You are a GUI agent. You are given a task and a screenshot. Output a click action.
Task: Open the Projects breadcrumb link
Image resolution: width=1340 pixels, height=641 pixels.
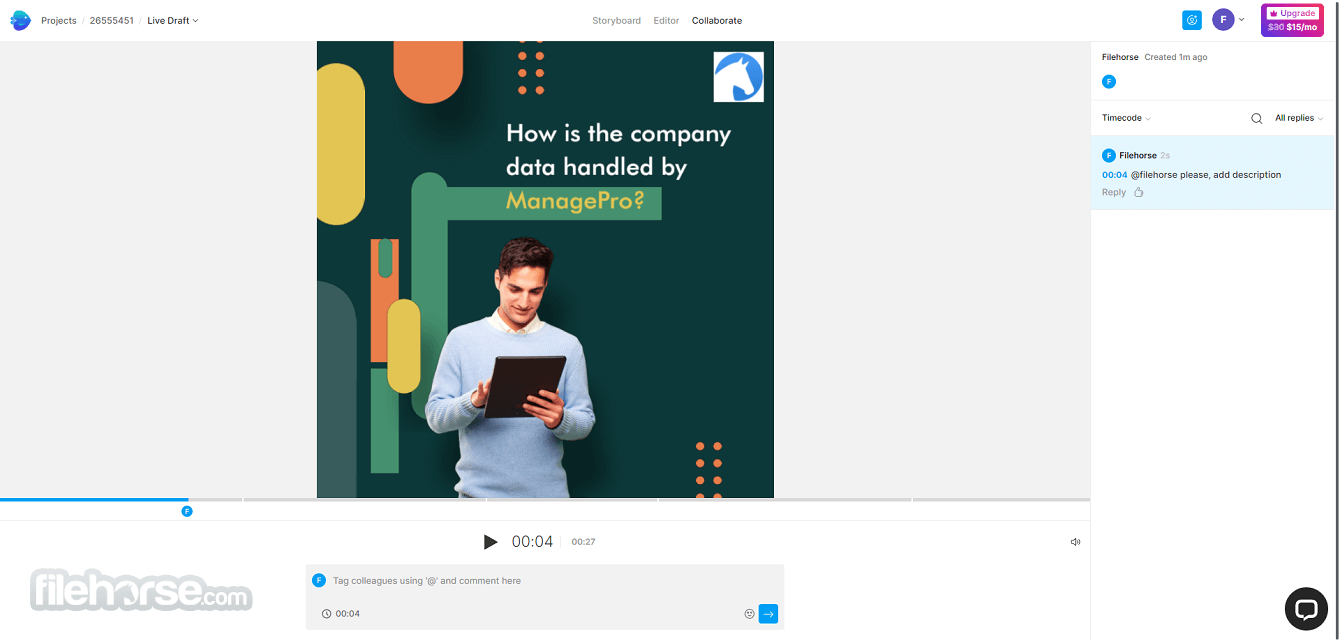[59, 21]
